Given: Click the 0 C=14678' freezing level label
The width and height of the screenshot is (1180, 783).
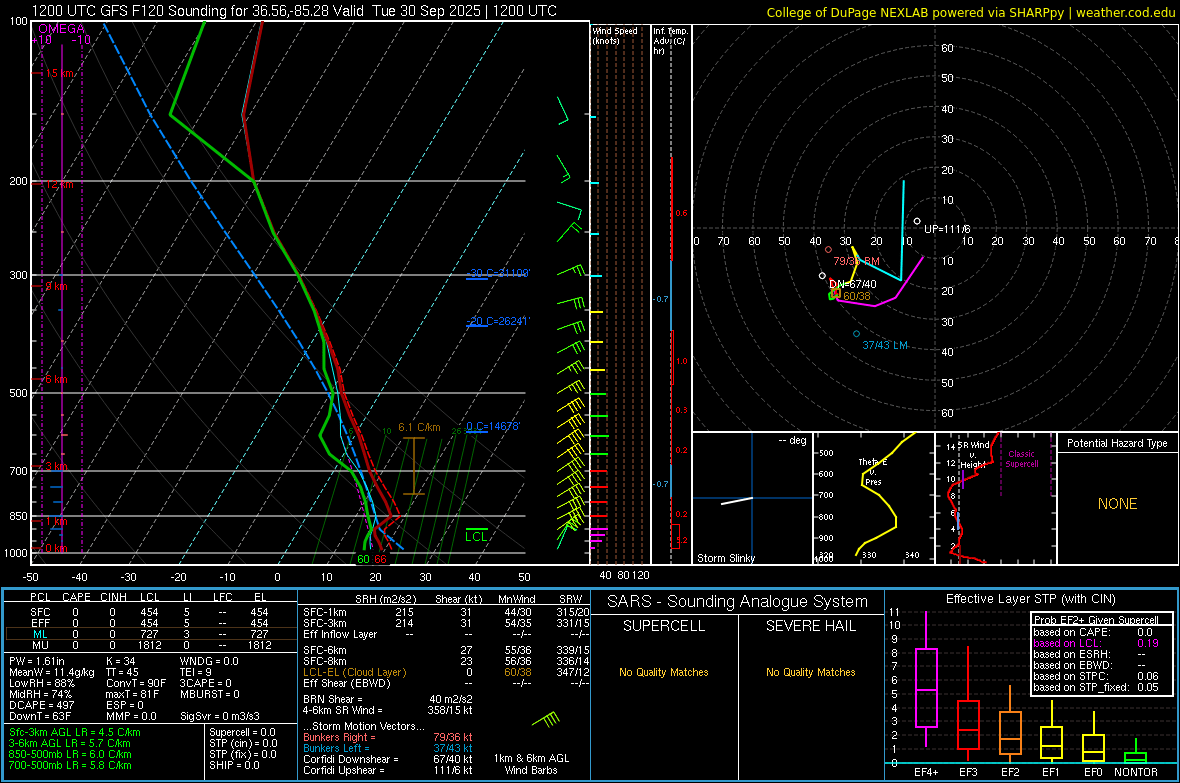Looking at the screenshot, I should click(x=493, y=426).
